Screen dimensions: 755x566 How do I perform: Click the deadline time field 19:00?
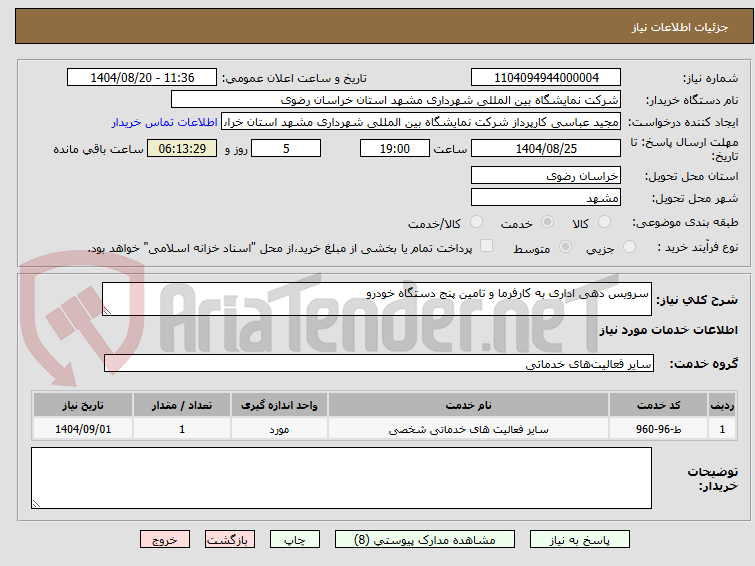coord(394,148)
